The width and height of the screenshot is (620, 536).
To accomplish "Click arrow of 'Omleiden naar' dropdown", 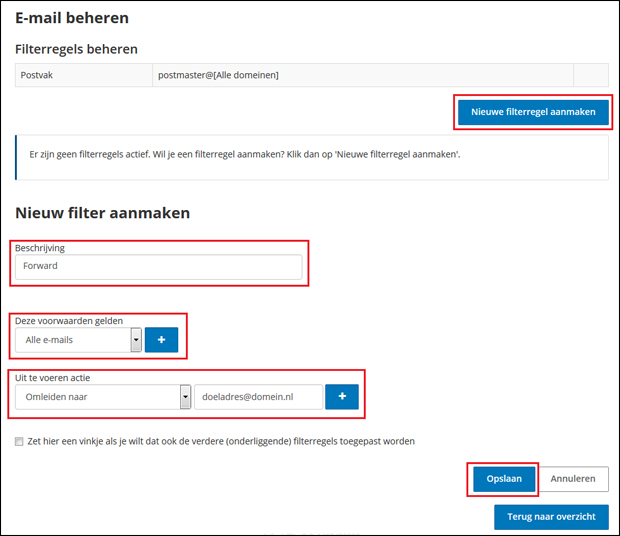I will coord(185,397).
